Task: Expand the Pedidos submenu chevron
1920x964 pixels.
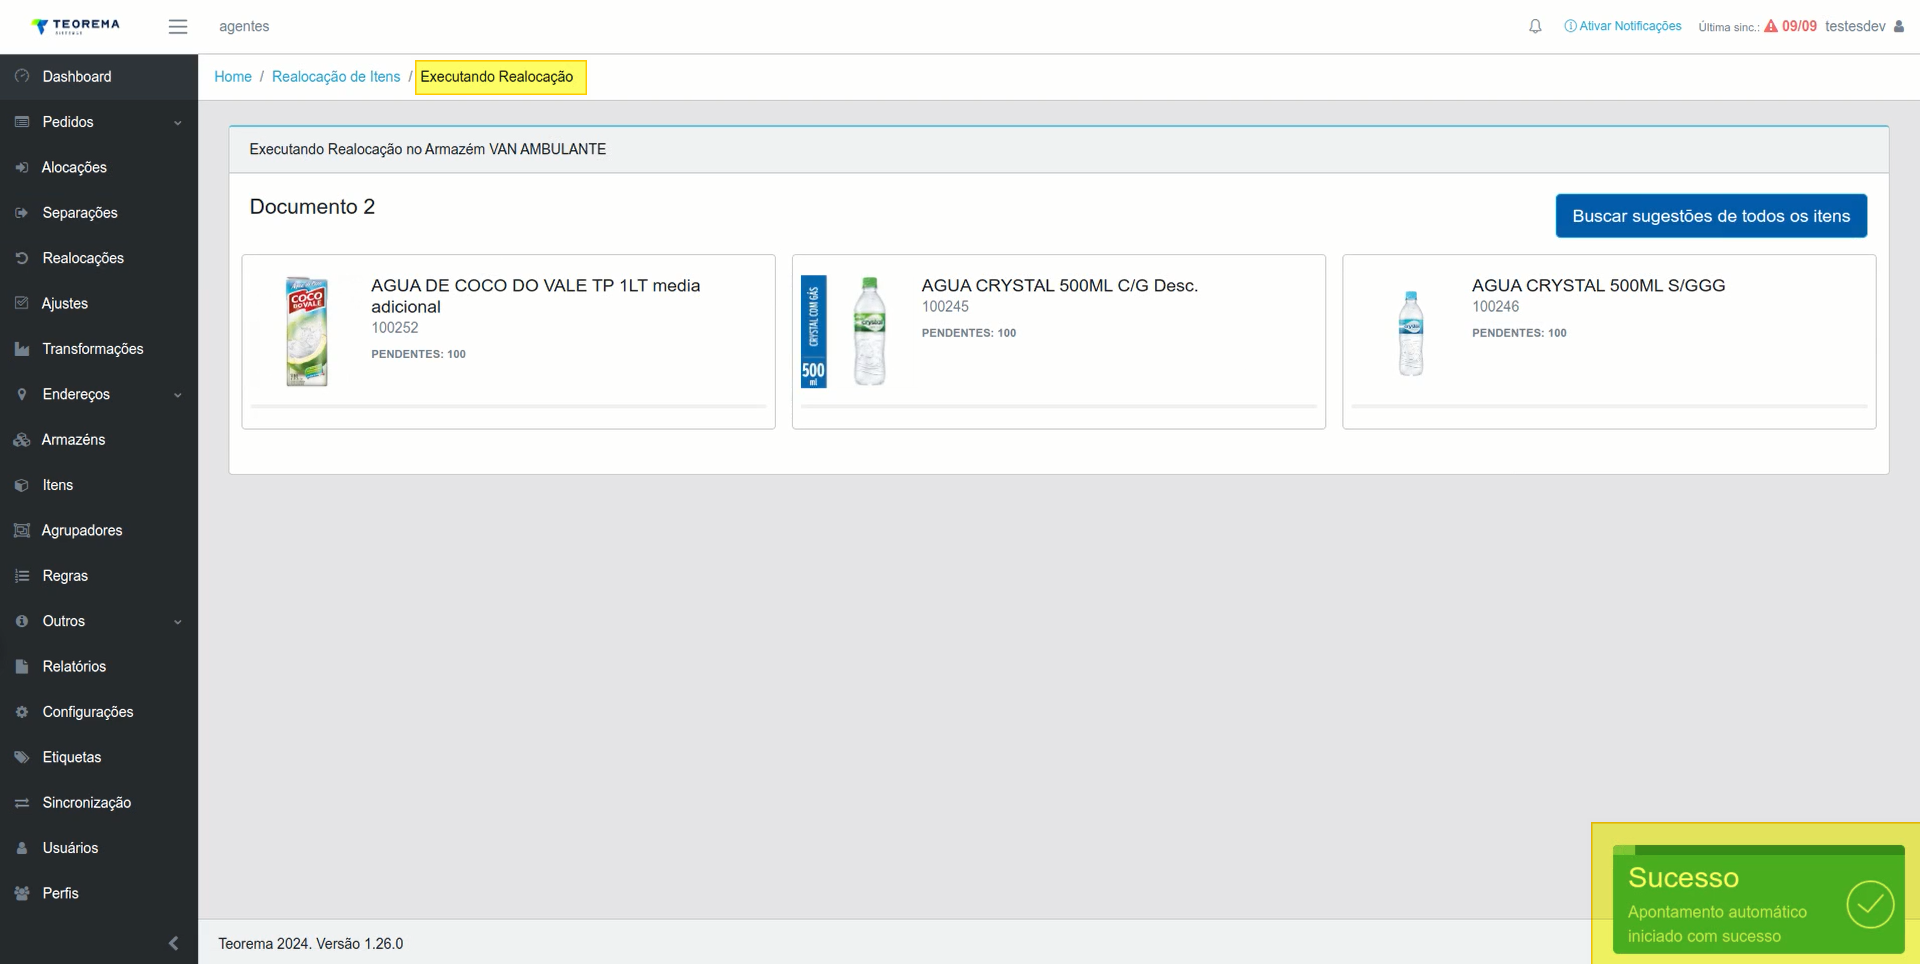Action: pyautogui.click(x=178, y=123)
